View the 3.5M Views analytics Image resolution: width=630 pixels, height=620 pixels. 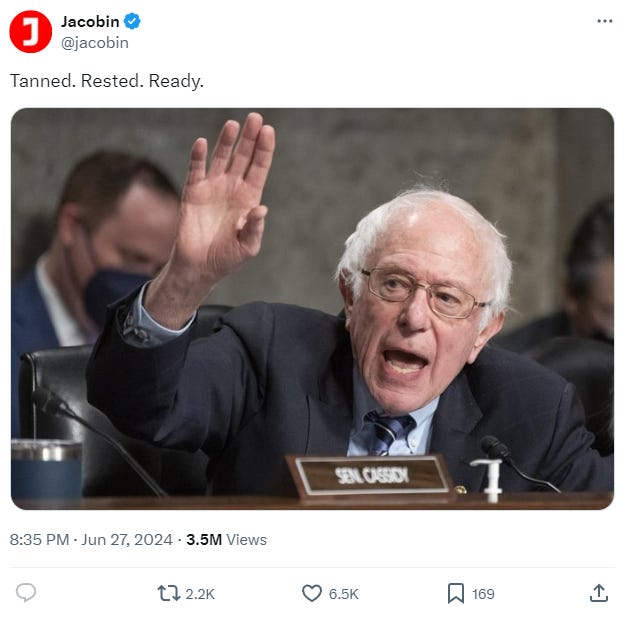coord(226,540)
